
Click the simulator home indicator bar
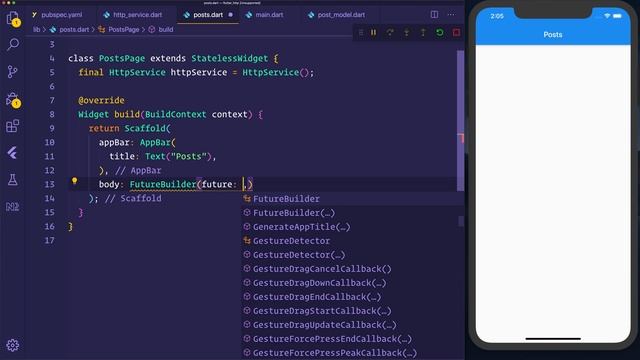click(553, 338)
